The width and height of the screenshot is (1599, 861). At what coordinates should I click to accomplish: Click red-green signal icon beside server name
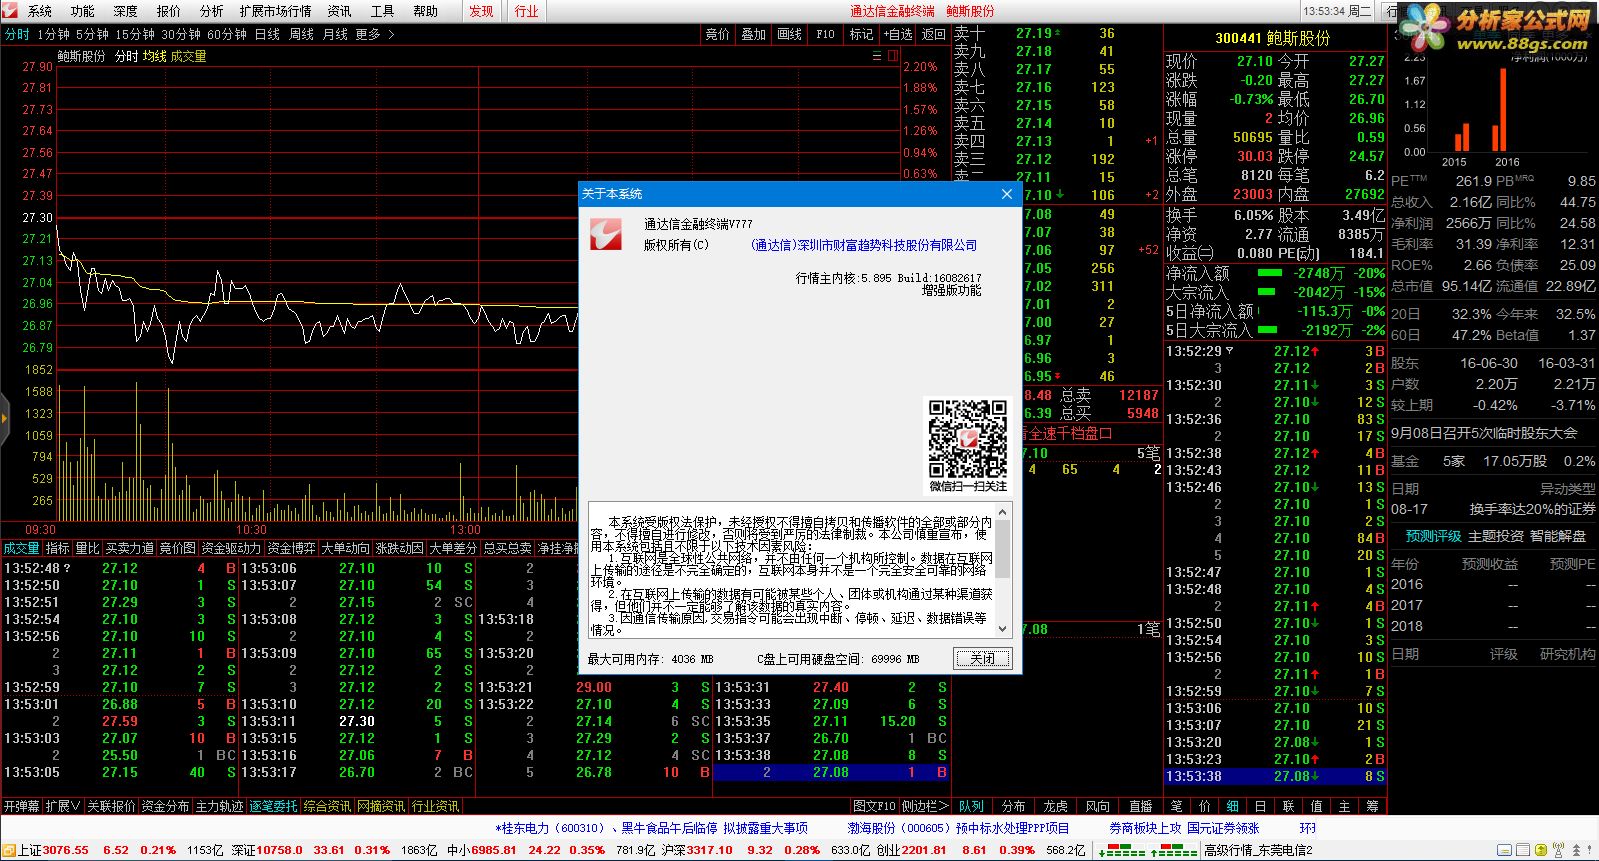(1173, 851)
